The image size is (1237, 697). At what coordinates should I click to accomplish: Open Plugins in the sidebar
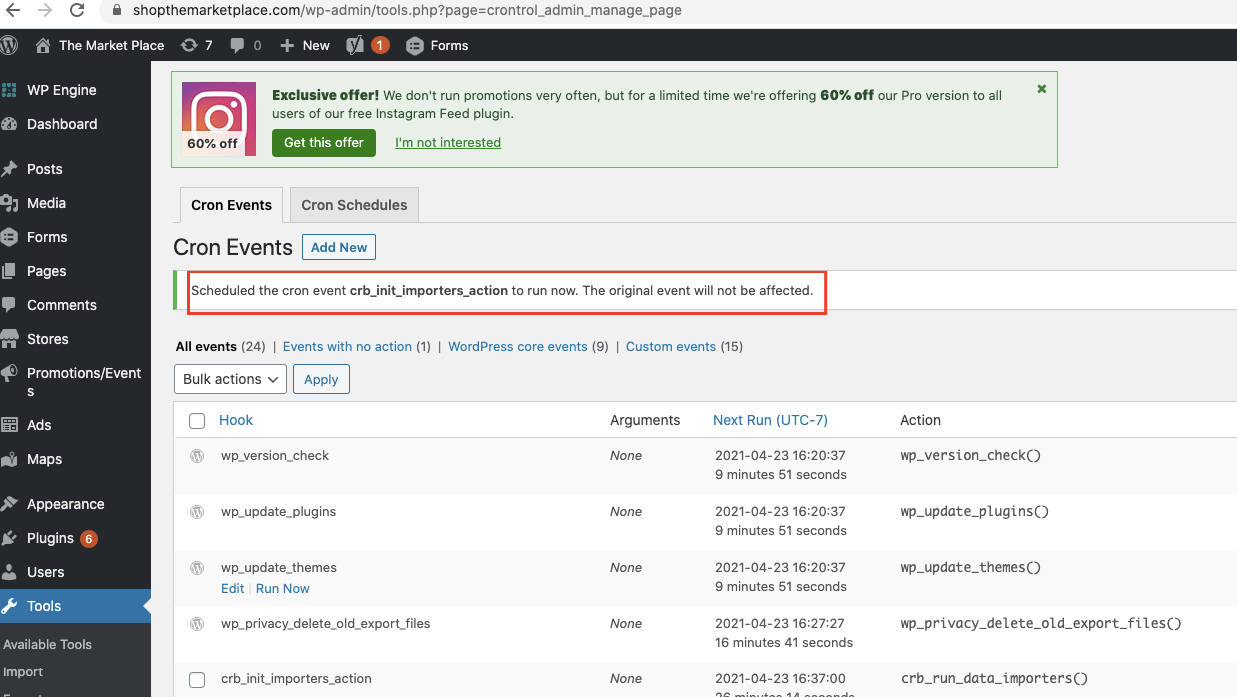coord(50,538)
